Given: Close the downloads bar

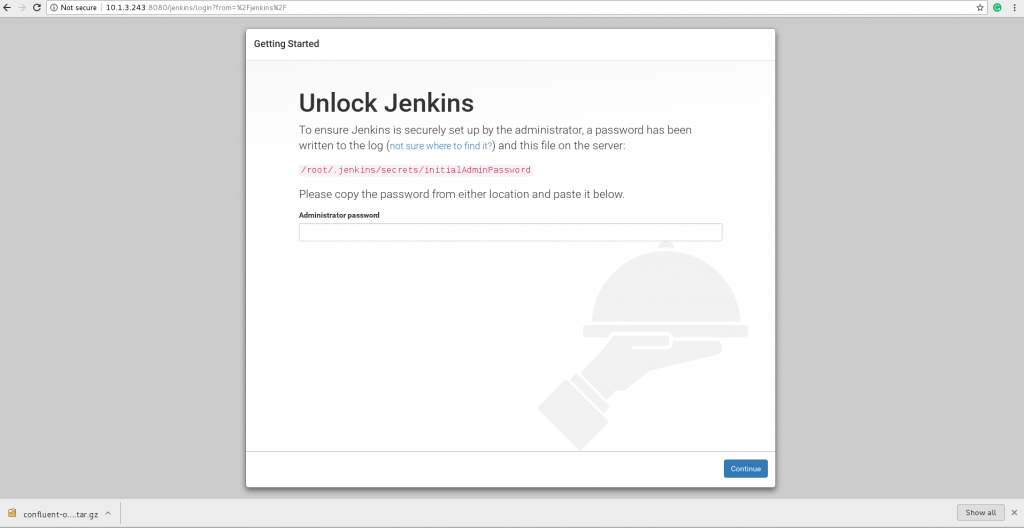Looking at the screenshot, I should pos(1014,513).
